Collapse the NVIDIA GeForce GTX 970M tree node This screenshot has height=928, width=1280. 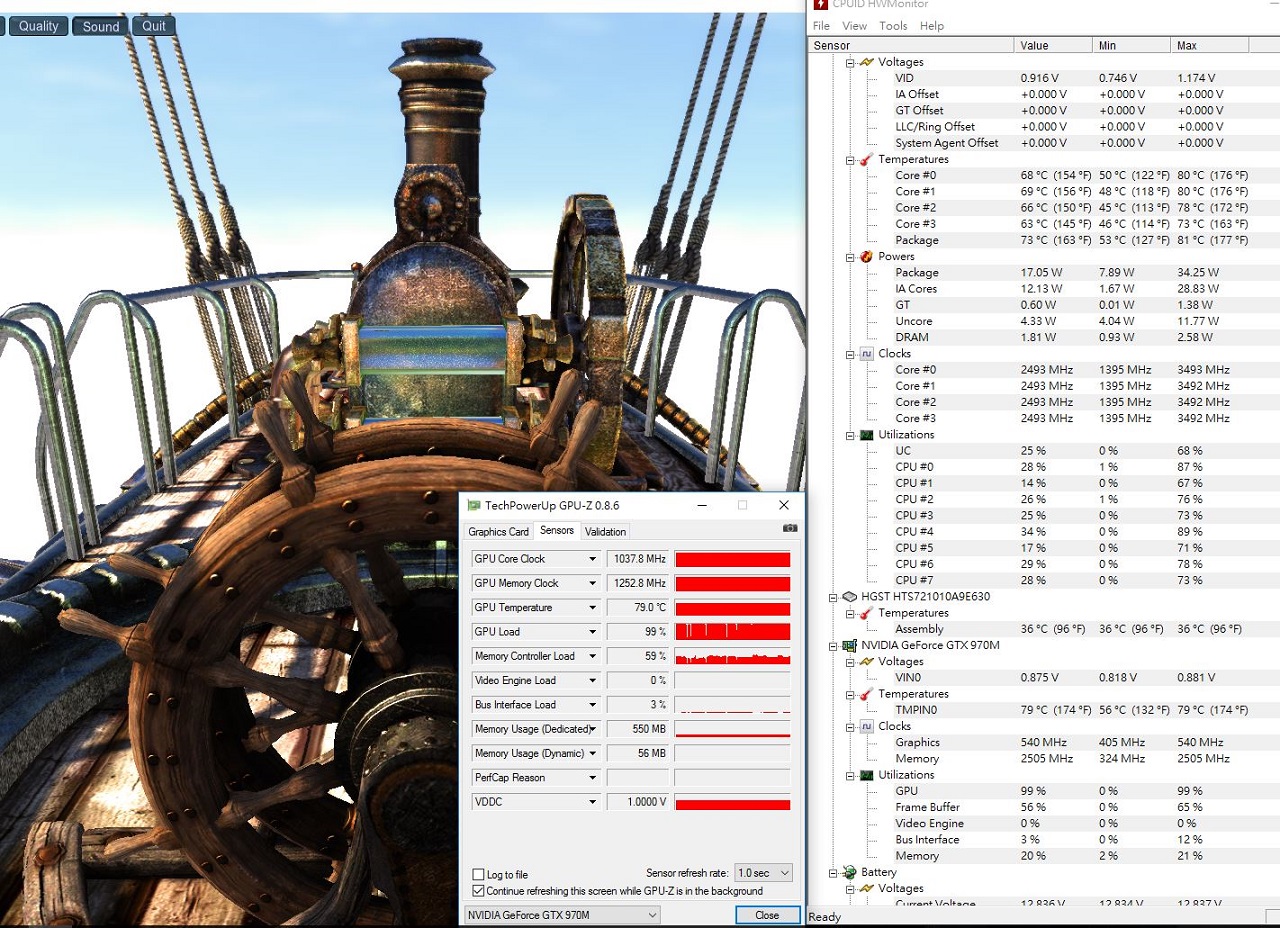833,646
